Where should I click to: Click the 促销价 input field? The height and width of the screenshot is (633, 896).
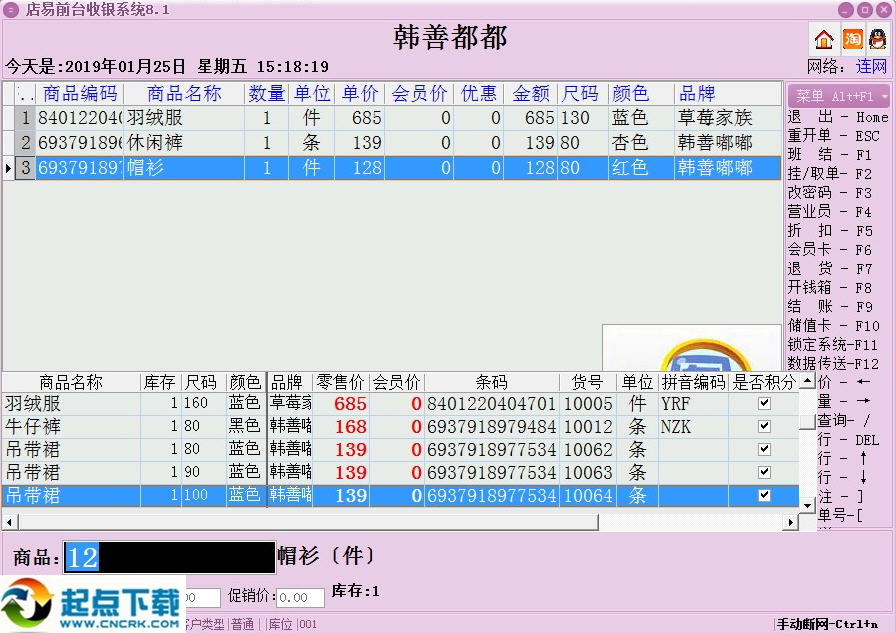(300, 598)
